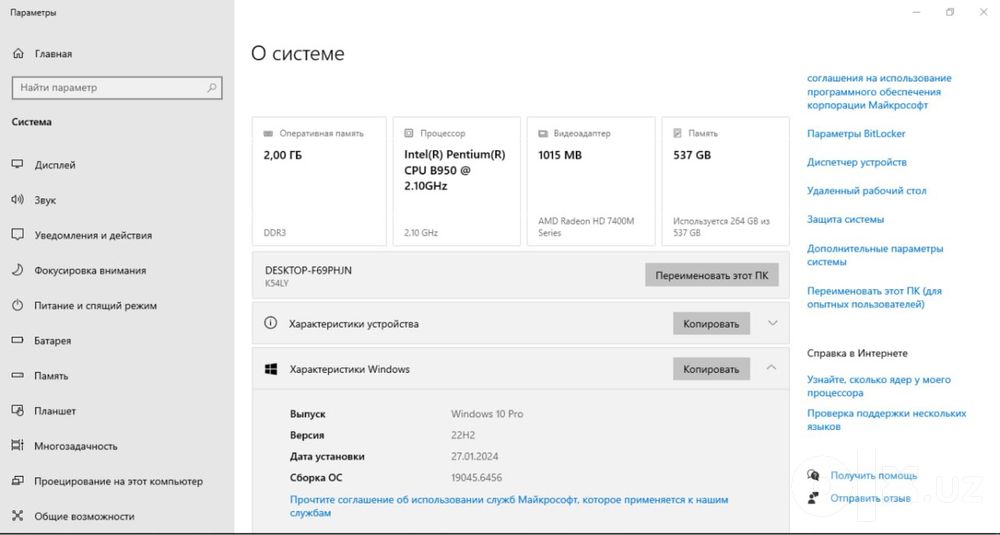Image resolution: width=1000 pixels, height=535 pixels.
Task: Click the Windows 10 Pro edition value
Action: pyautogui.click(x=487, y=414)
